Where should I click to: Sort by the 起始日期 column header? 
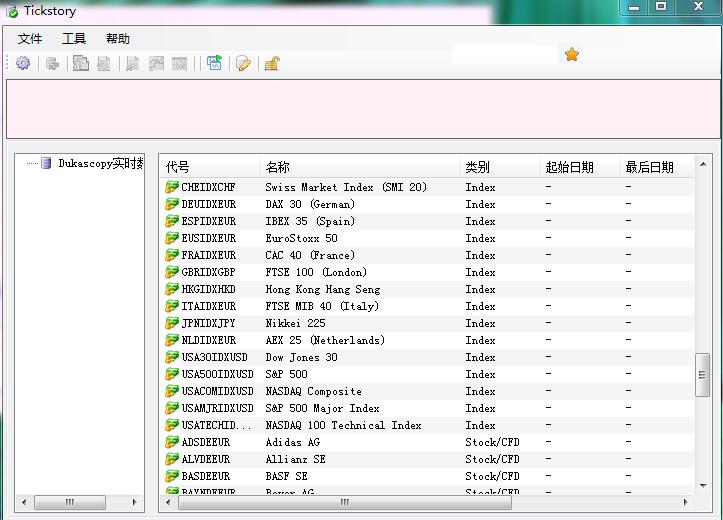pyautogui.click(x=579, y=167)
